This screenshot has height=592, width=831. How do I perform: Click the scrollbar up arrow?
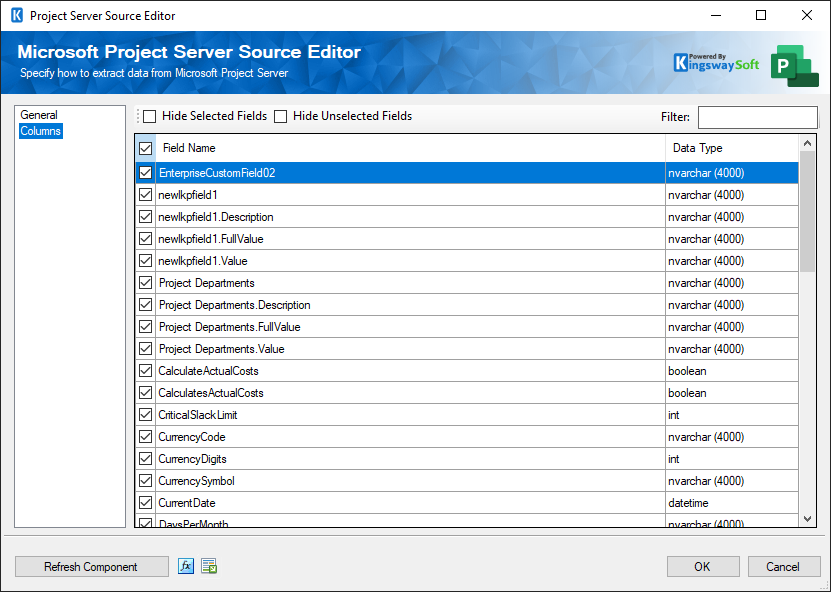tap(807, 144)
